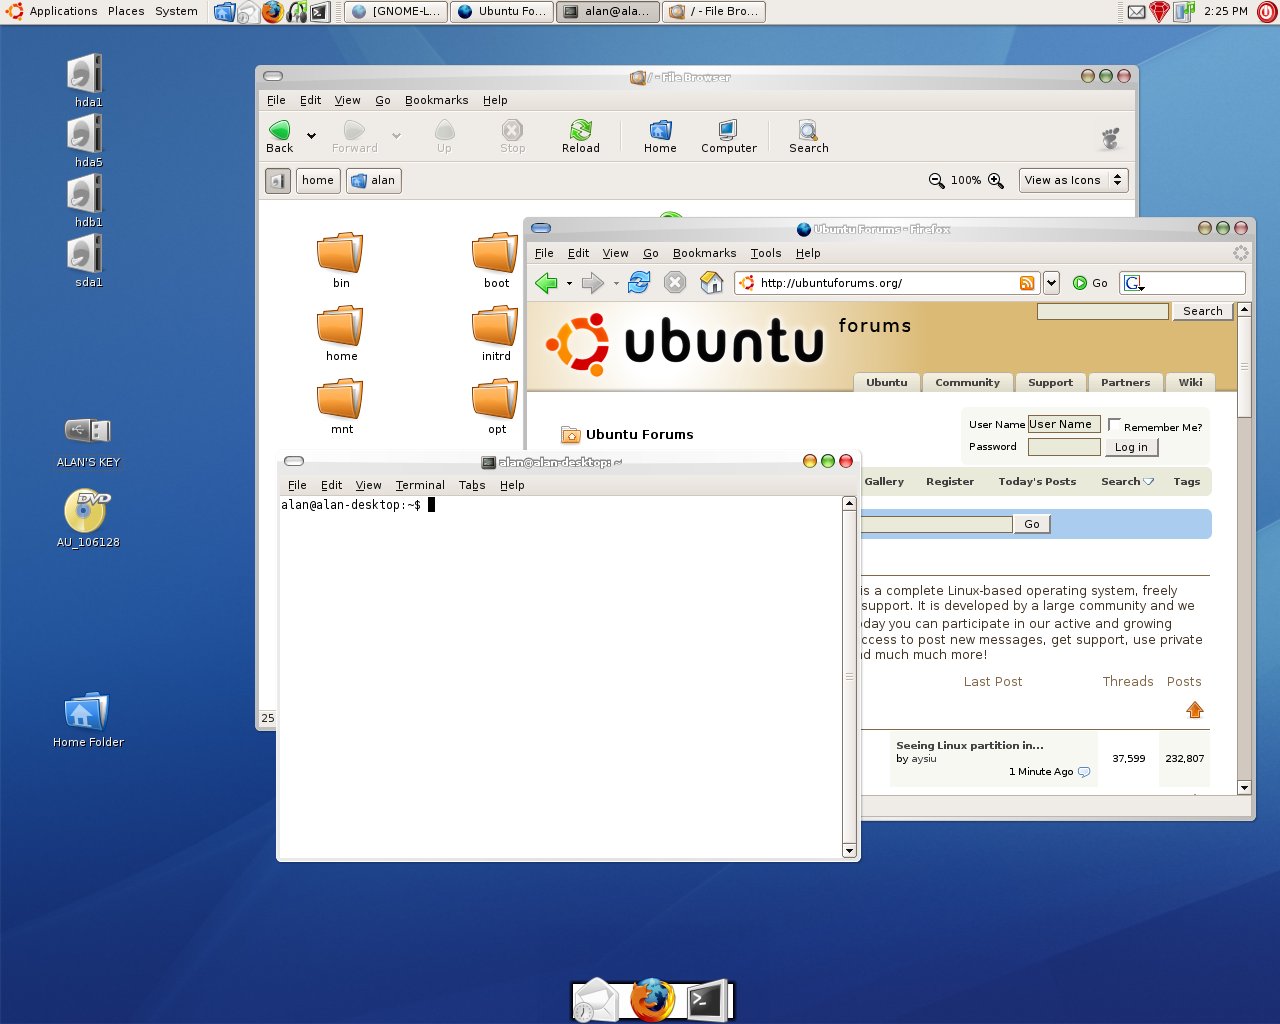Image resolution: width=1280 pixels, height=1024 pixels.
Task: Click Firefox home icon
Action: point(711,283)
